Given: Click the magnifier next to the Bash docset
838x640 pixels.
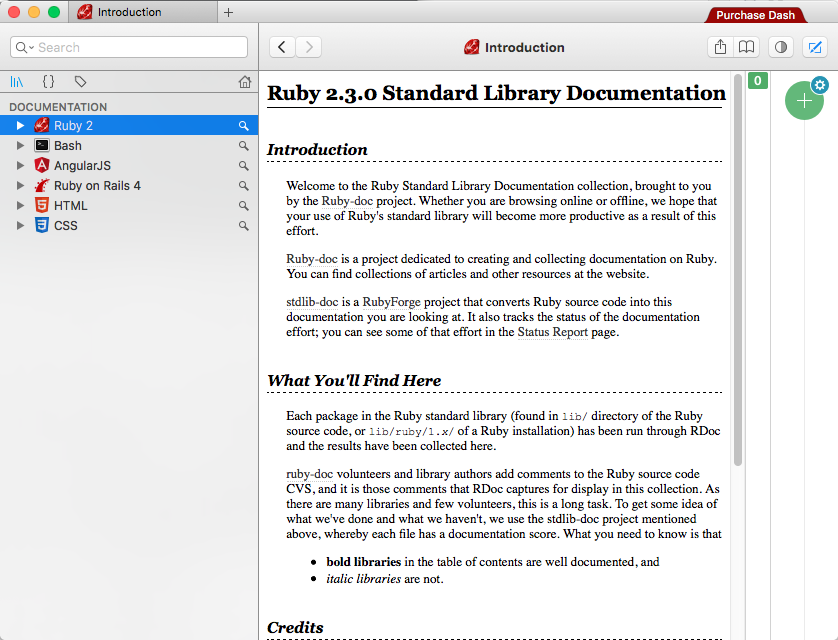Looking at the screenshot, I should [242, 145].
